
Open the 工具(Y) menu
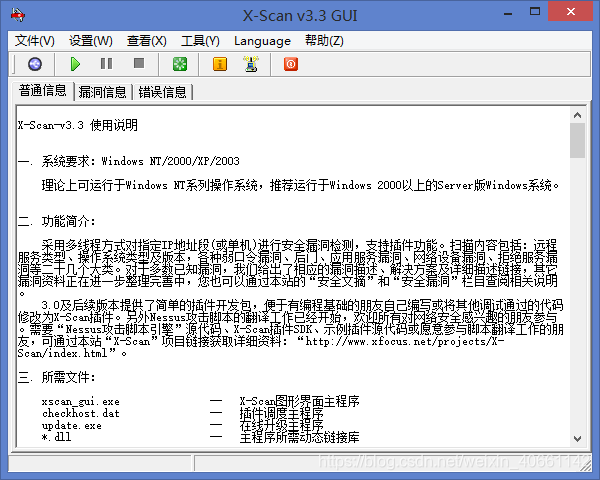click(x=200, y=41)
